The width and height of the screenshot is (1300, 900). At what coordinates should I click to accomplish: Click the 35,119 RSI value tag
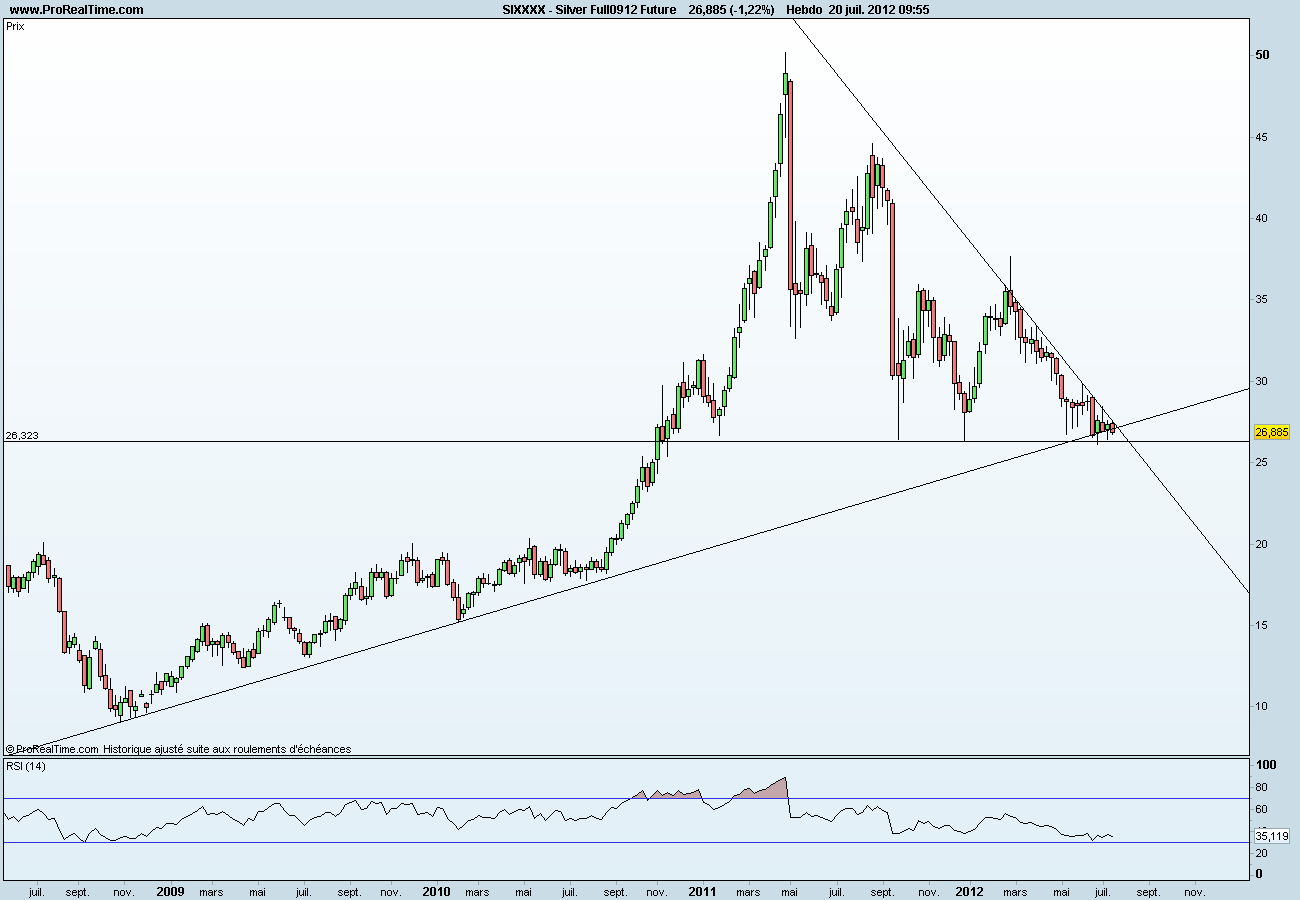pos(1271,836)
